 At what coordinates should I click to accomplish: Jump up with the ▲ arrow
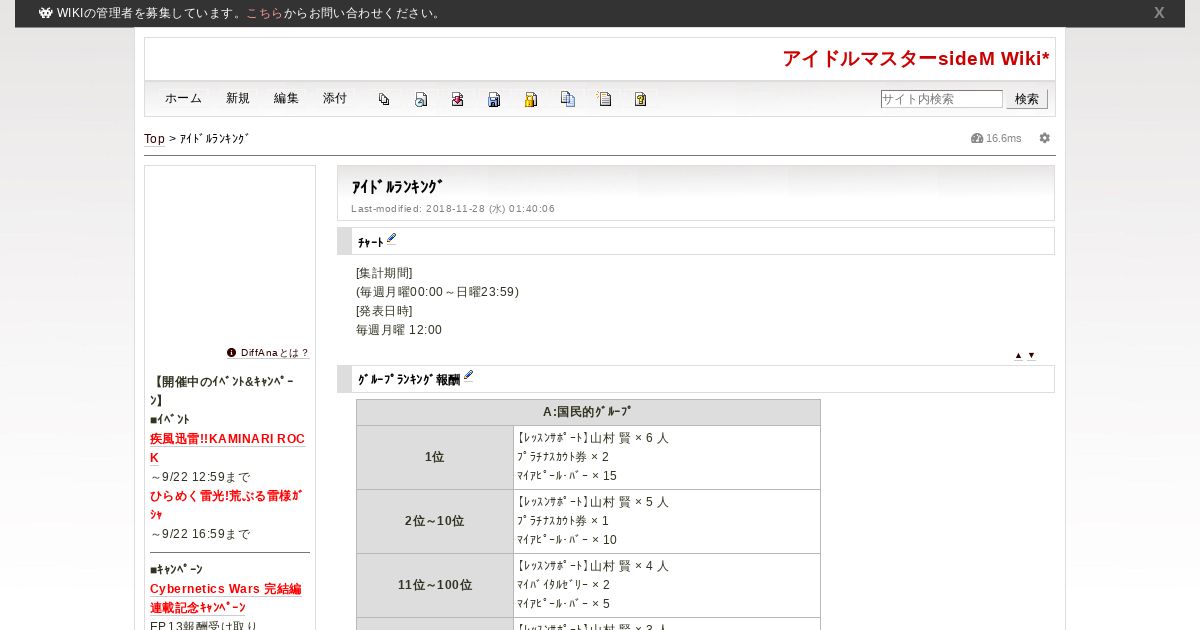(1018, 355)
